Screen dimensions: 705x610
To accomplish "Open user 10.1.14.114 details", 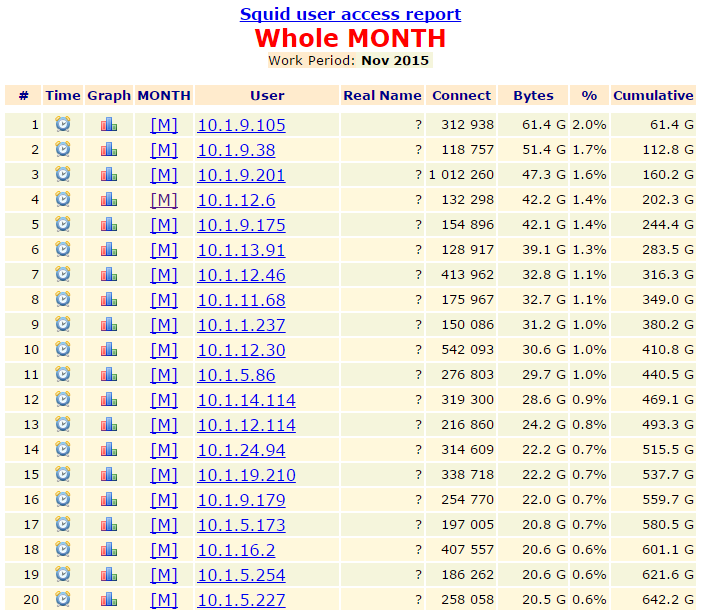I will point(246,400).
